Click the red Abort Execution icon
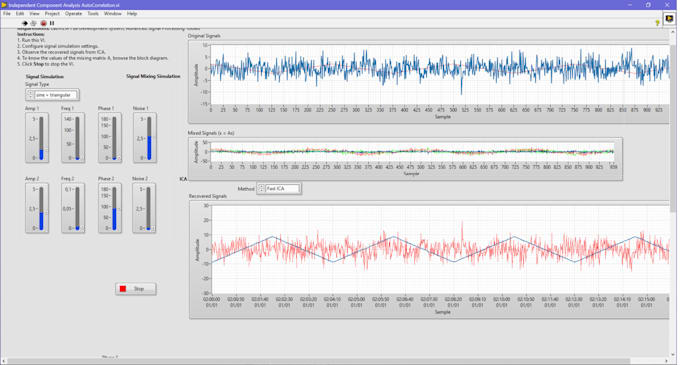This screenshot has height=365, width=680. click(x=43, y=23)
